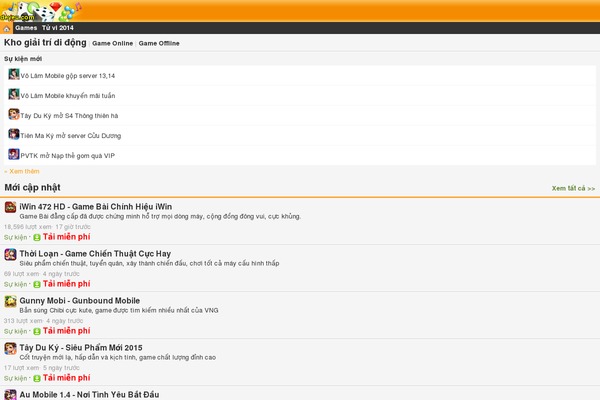The image size is (600, 400).
Task: Open iWin 472 HD - Game Bài Chính Hiệu iWin
Action: click(x=96, y=207)
